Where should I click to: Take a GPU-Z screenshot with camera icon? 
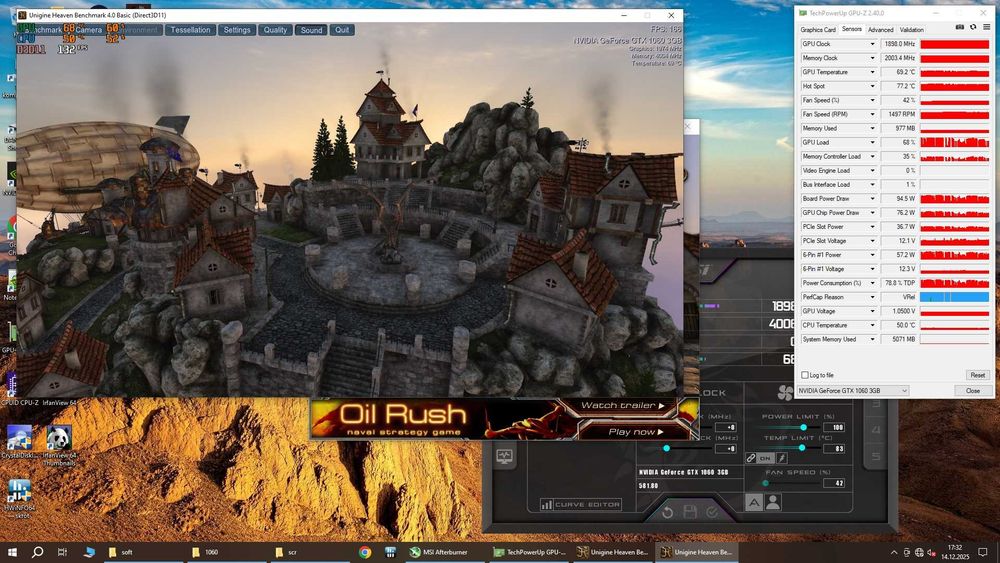960,27
